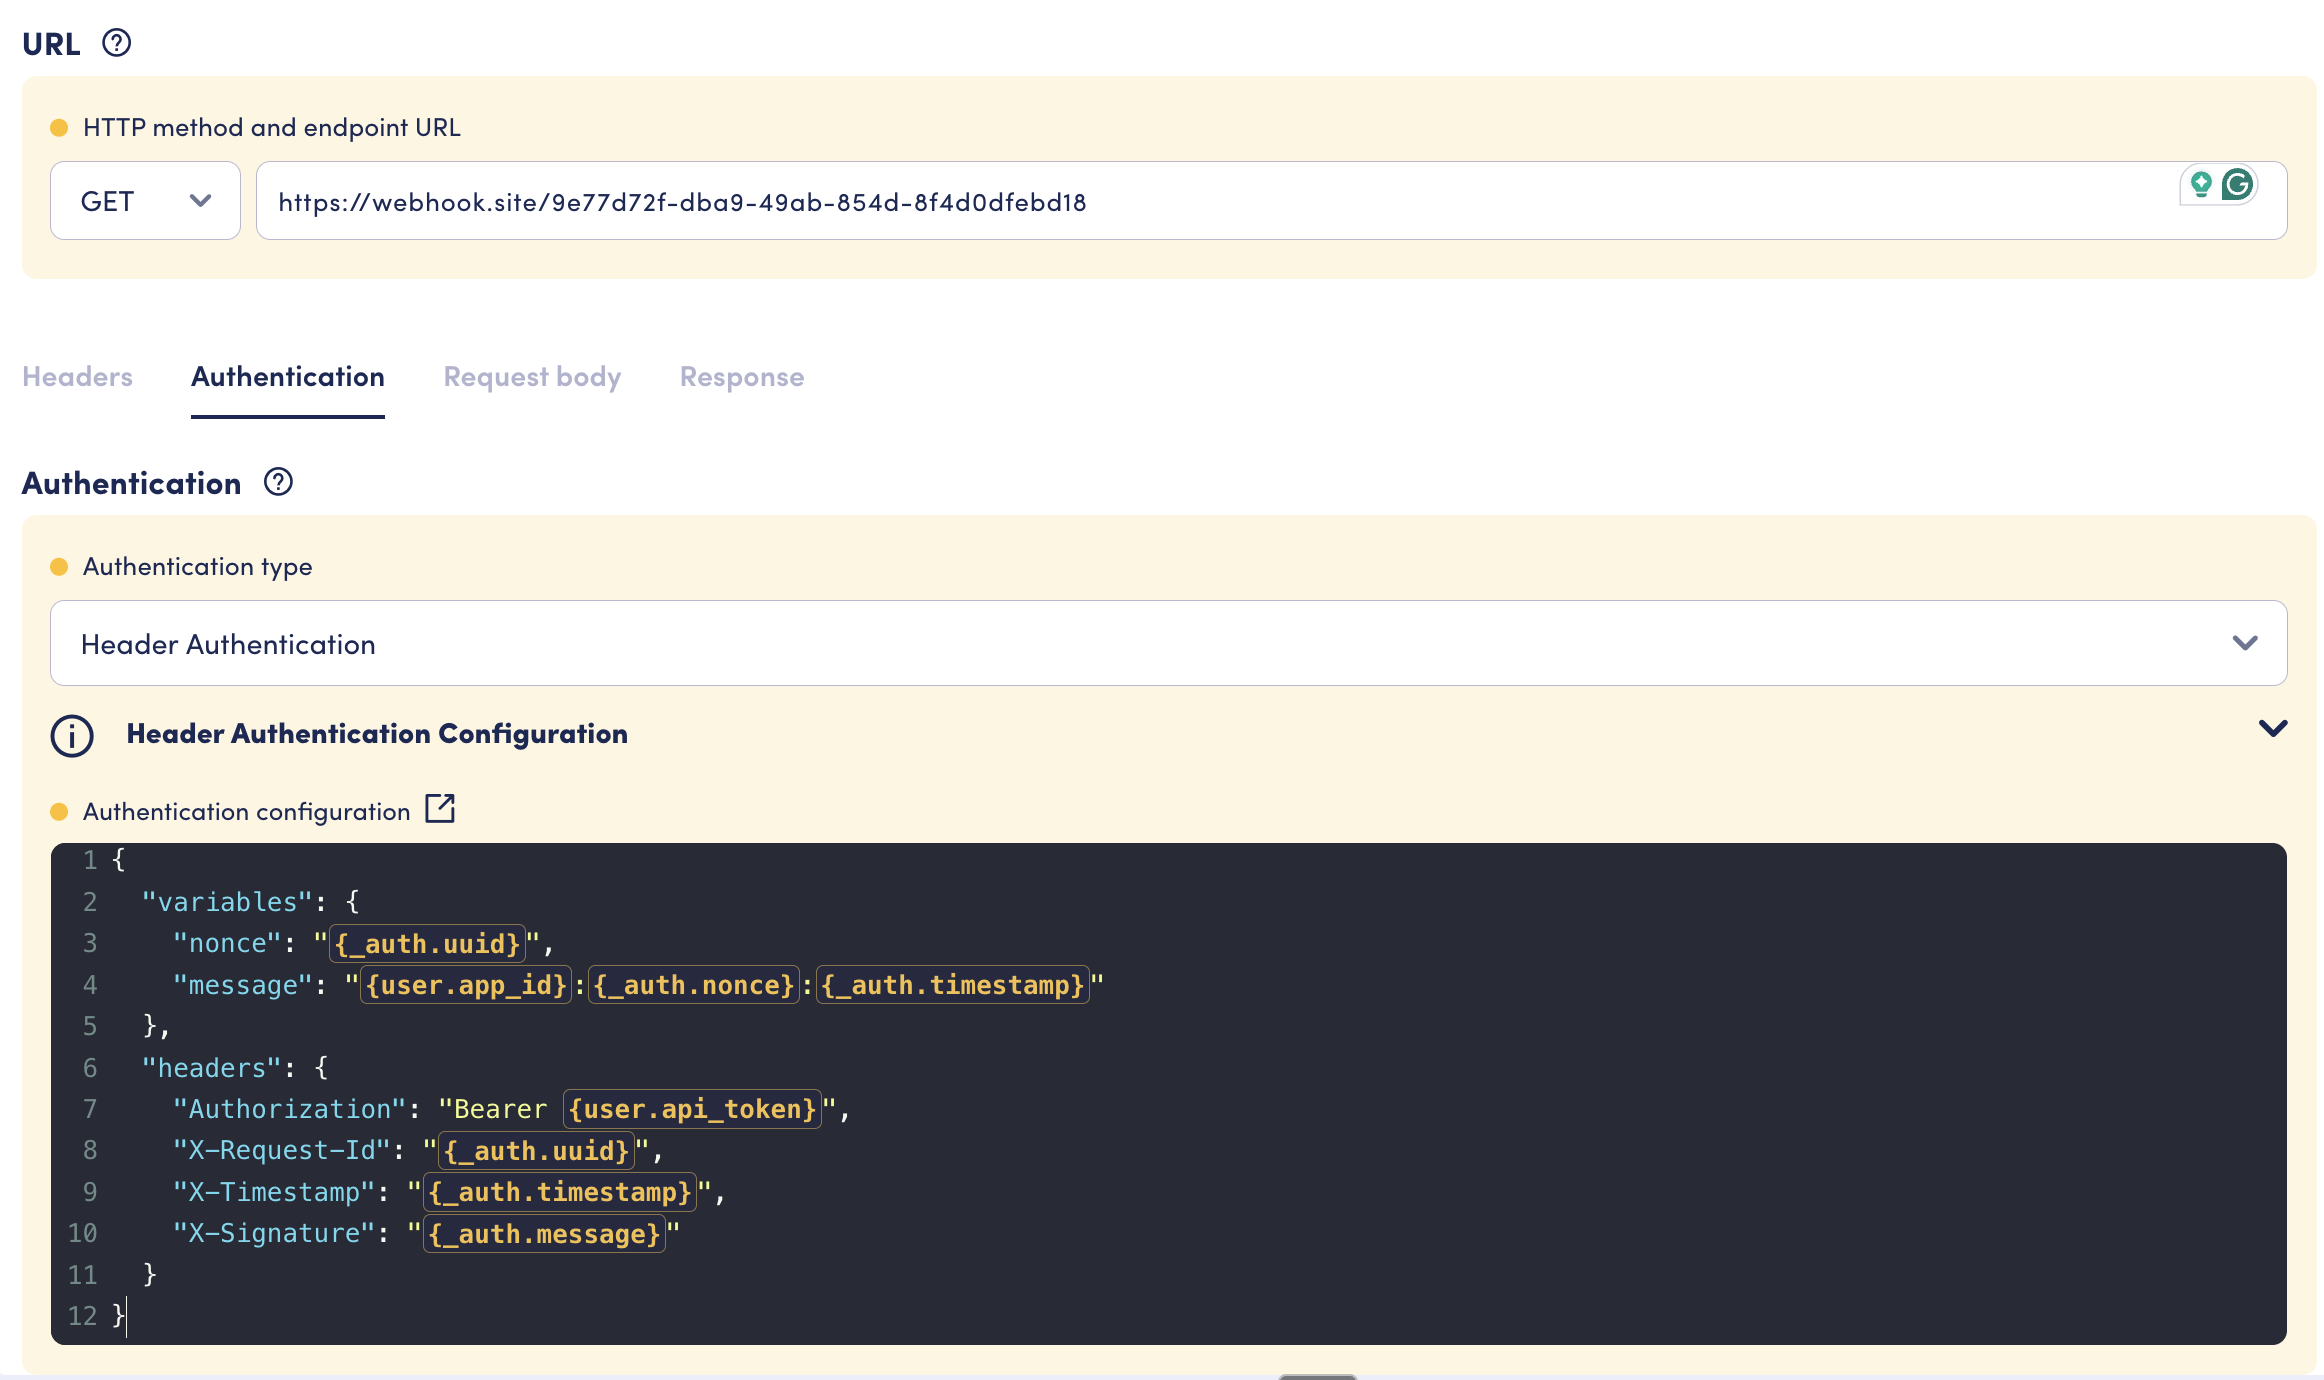Click the lightbulb suggestion icon in URL field

pyautogui.click(x=2200, y=184)
